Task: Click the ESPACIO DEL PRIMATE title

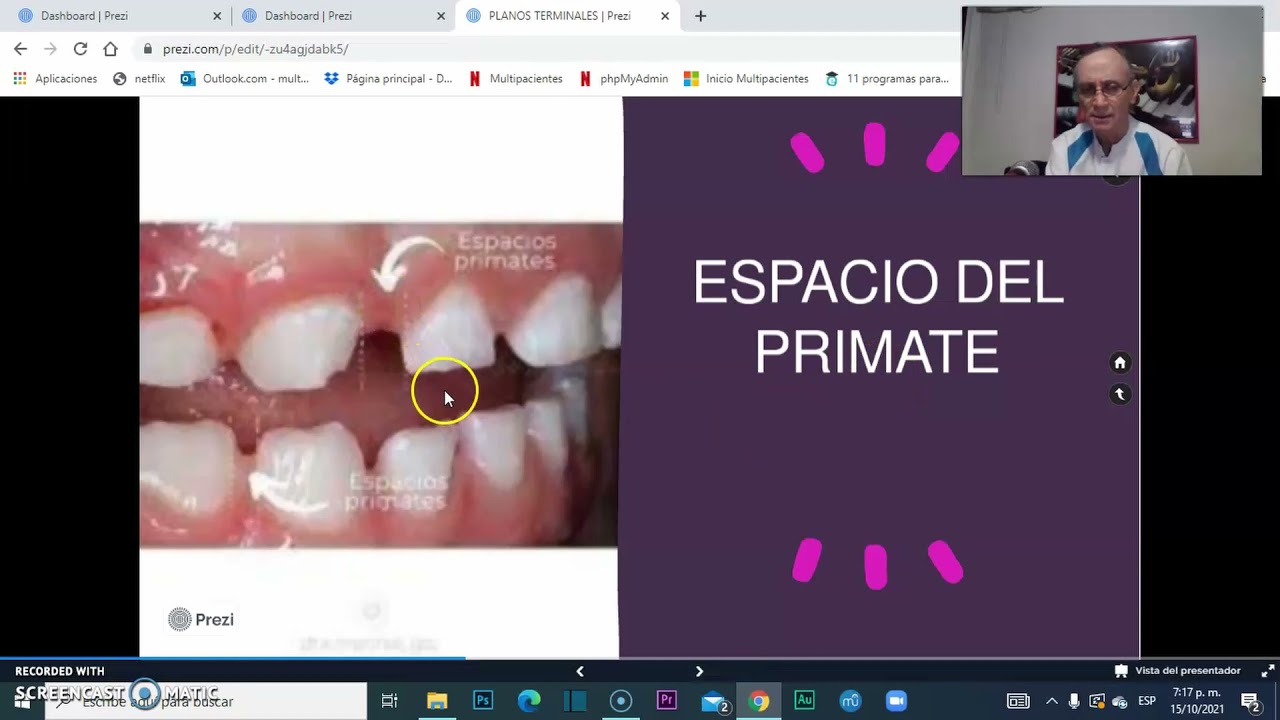Action: 878,317
